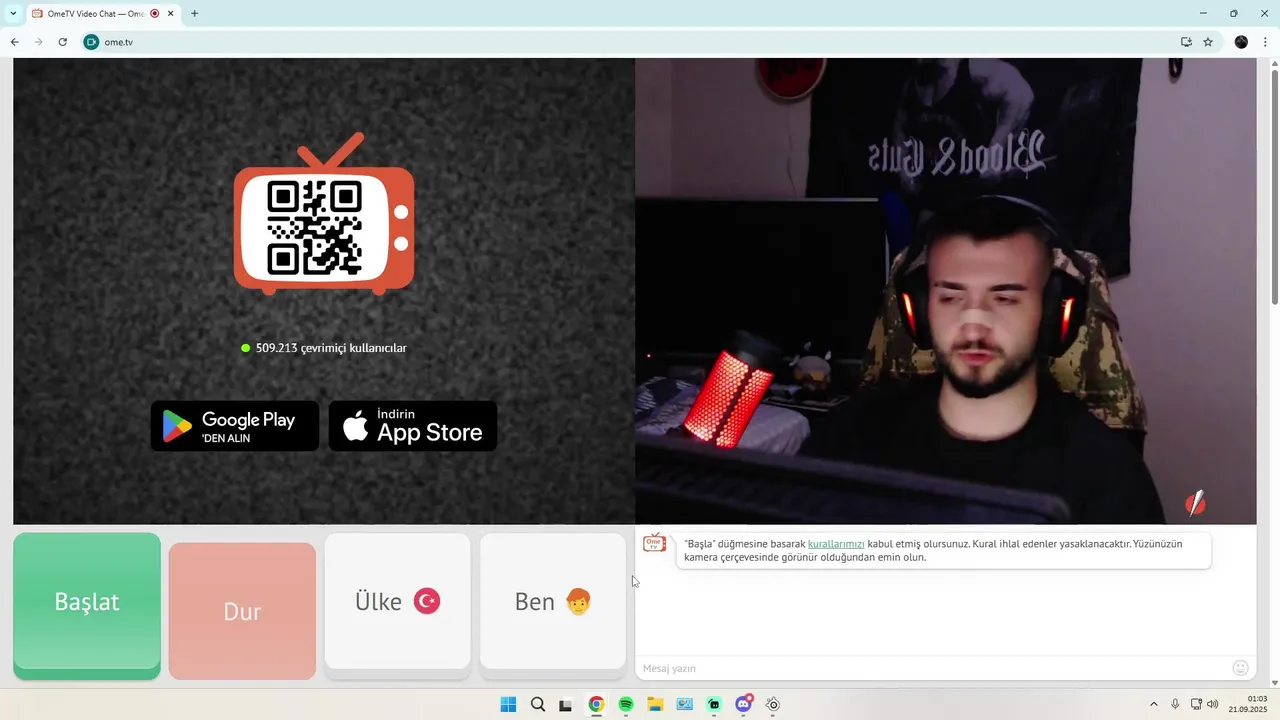1280x720 pixels.
Task: Close the OmeTV Video Chat tab
Action: click(x=171, y=14)
